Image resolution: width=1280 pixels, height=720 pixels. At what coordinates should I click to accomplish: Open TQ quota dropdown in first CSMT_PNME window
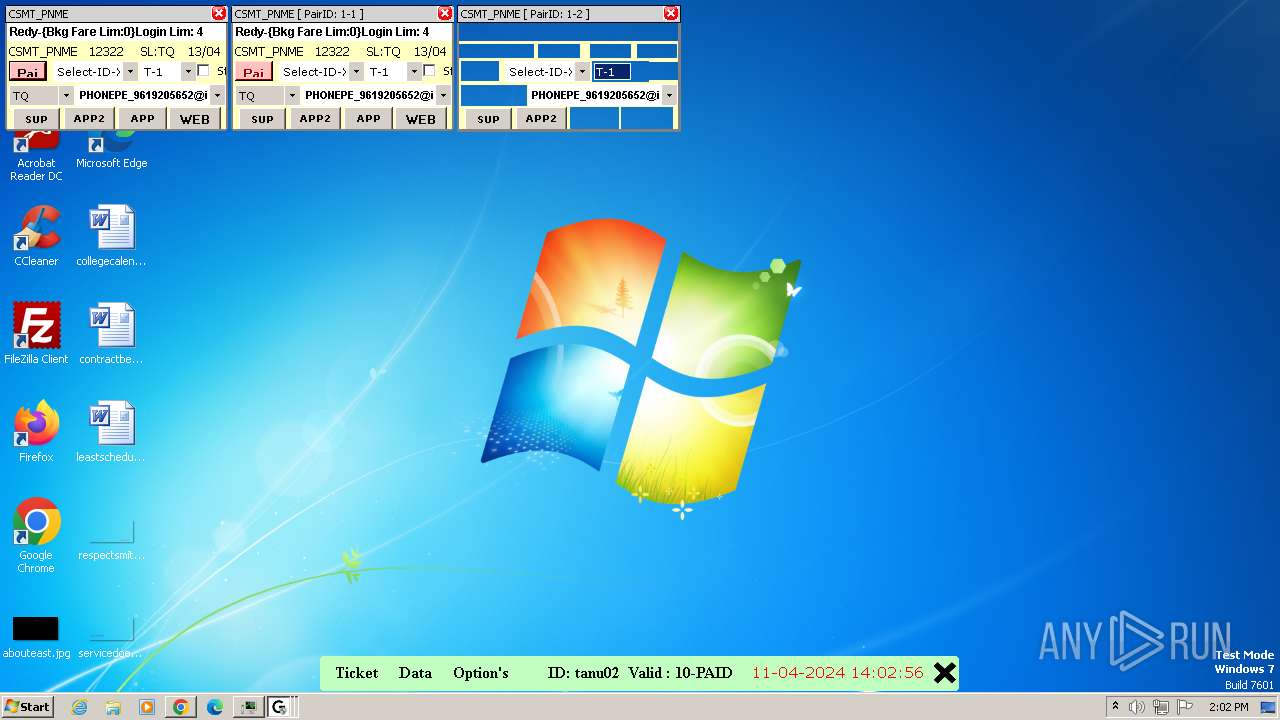tap(66, 96)
